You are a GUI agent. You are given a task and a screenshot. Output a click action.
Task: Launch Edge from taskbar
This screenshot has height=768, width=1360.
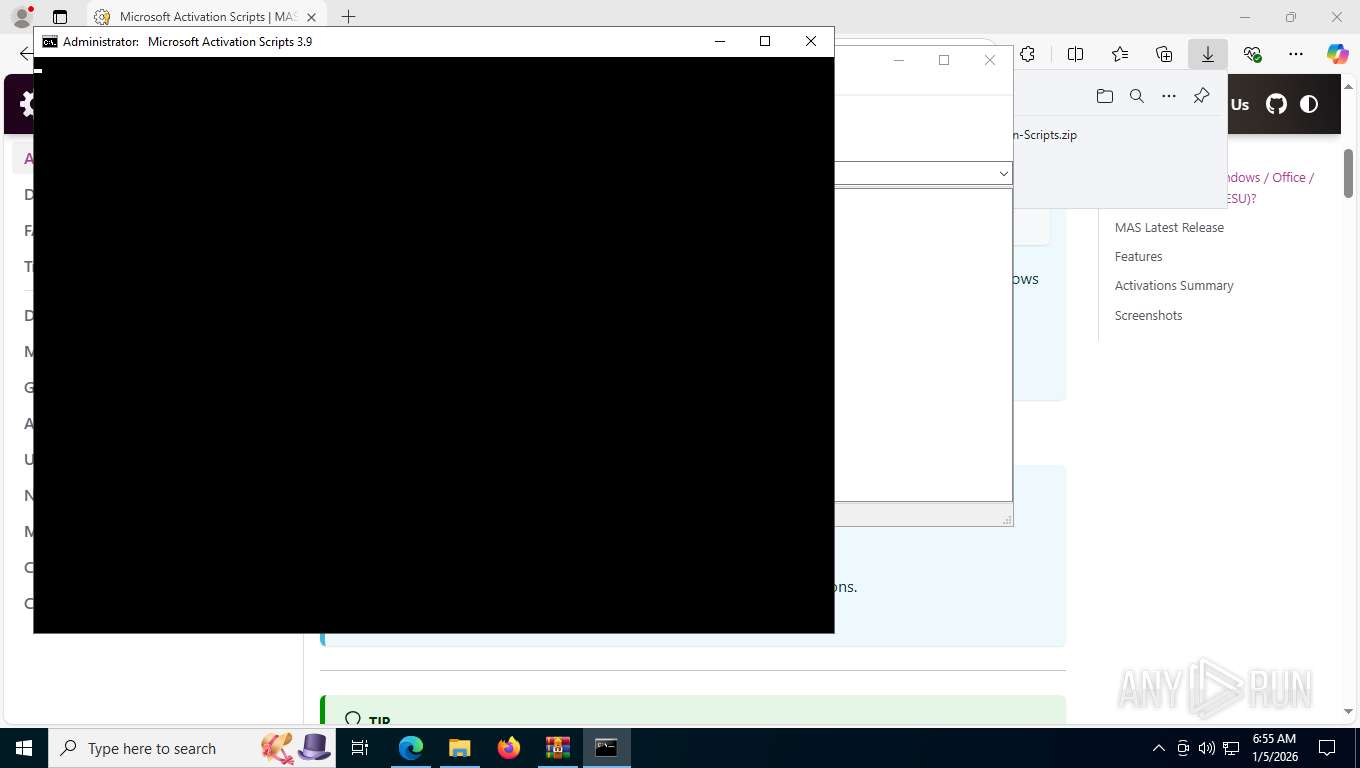click(411, 748)
